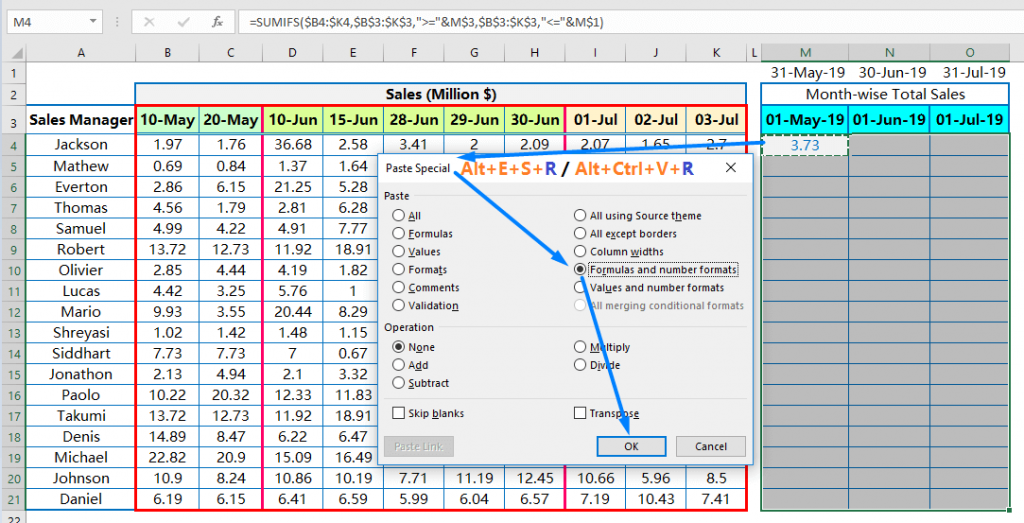Click the help question mark in dialog
Viewport: 1024px width, 523px height.
pyautogui.click(x=707, y=169)
